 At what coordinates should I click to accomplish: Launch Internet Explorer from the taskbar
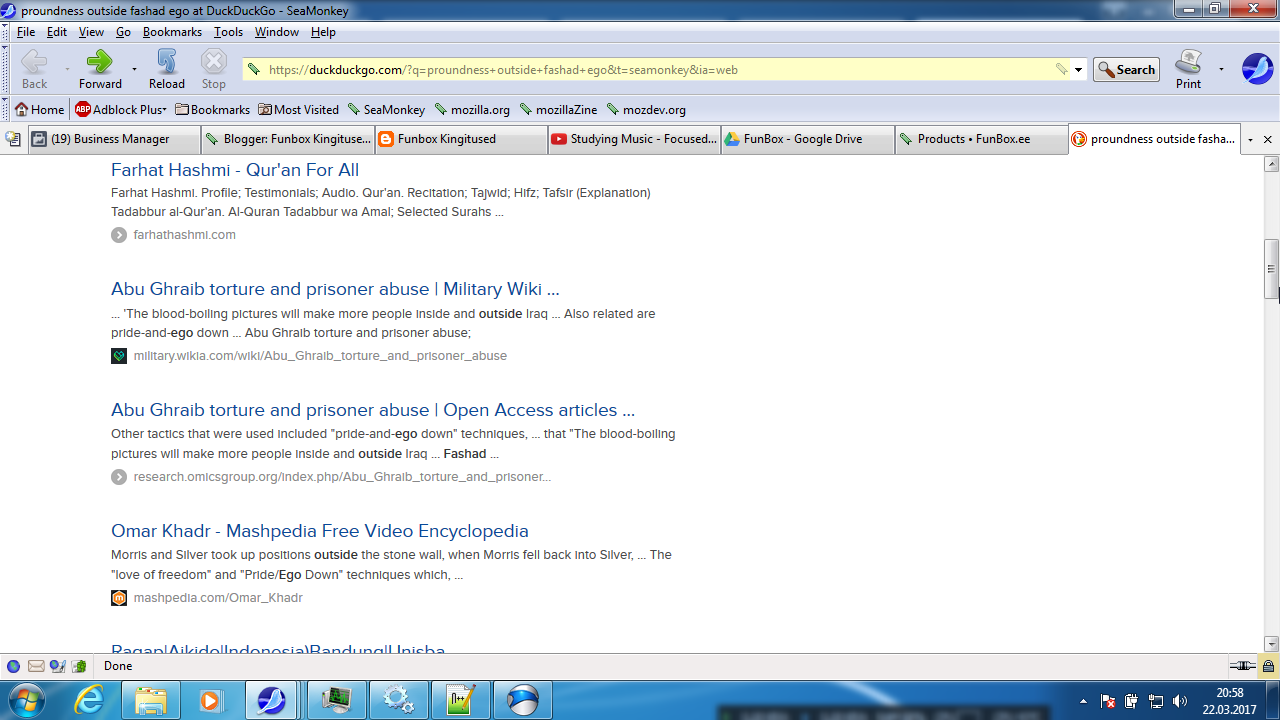(x=90, y=700)
